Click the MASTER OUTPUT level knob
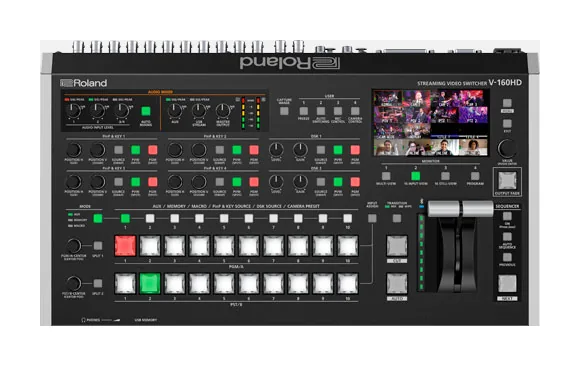This screenshot has height=366, width=580. click(x=223, y=110)
